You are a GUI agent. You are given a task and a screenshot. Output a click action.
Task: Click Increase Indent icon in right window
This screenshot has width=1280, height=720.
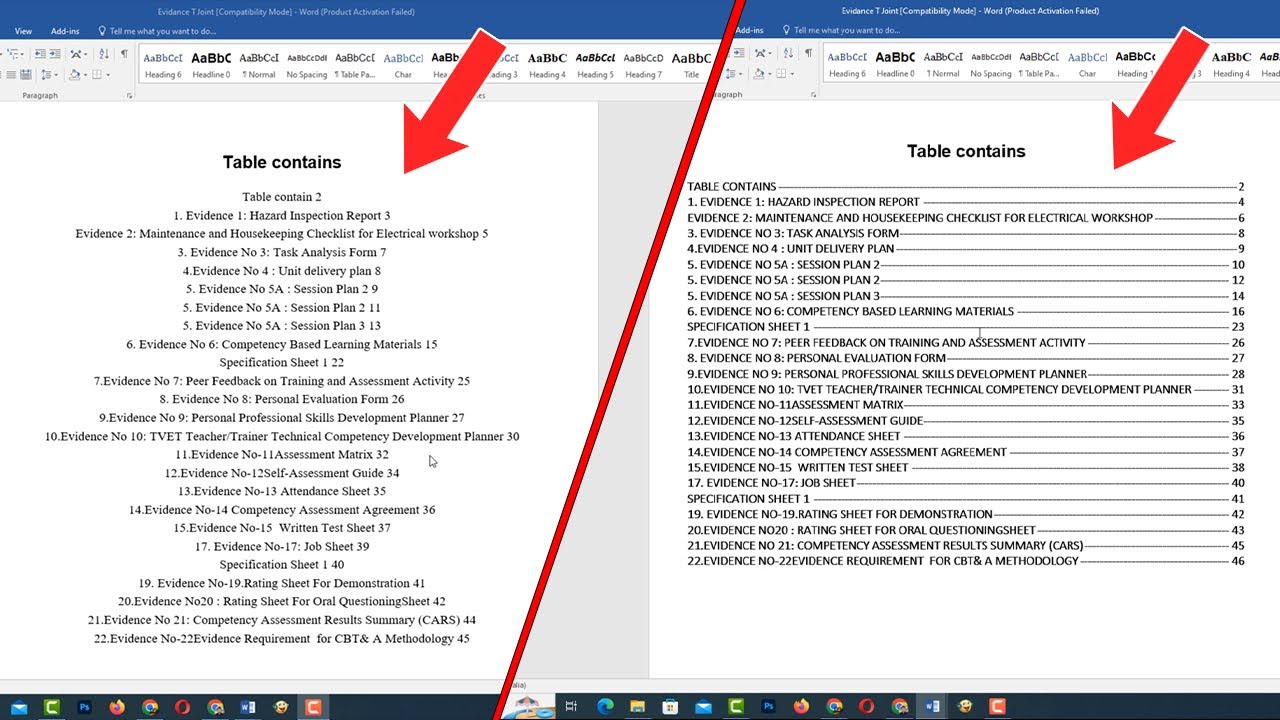coord(739,53)
